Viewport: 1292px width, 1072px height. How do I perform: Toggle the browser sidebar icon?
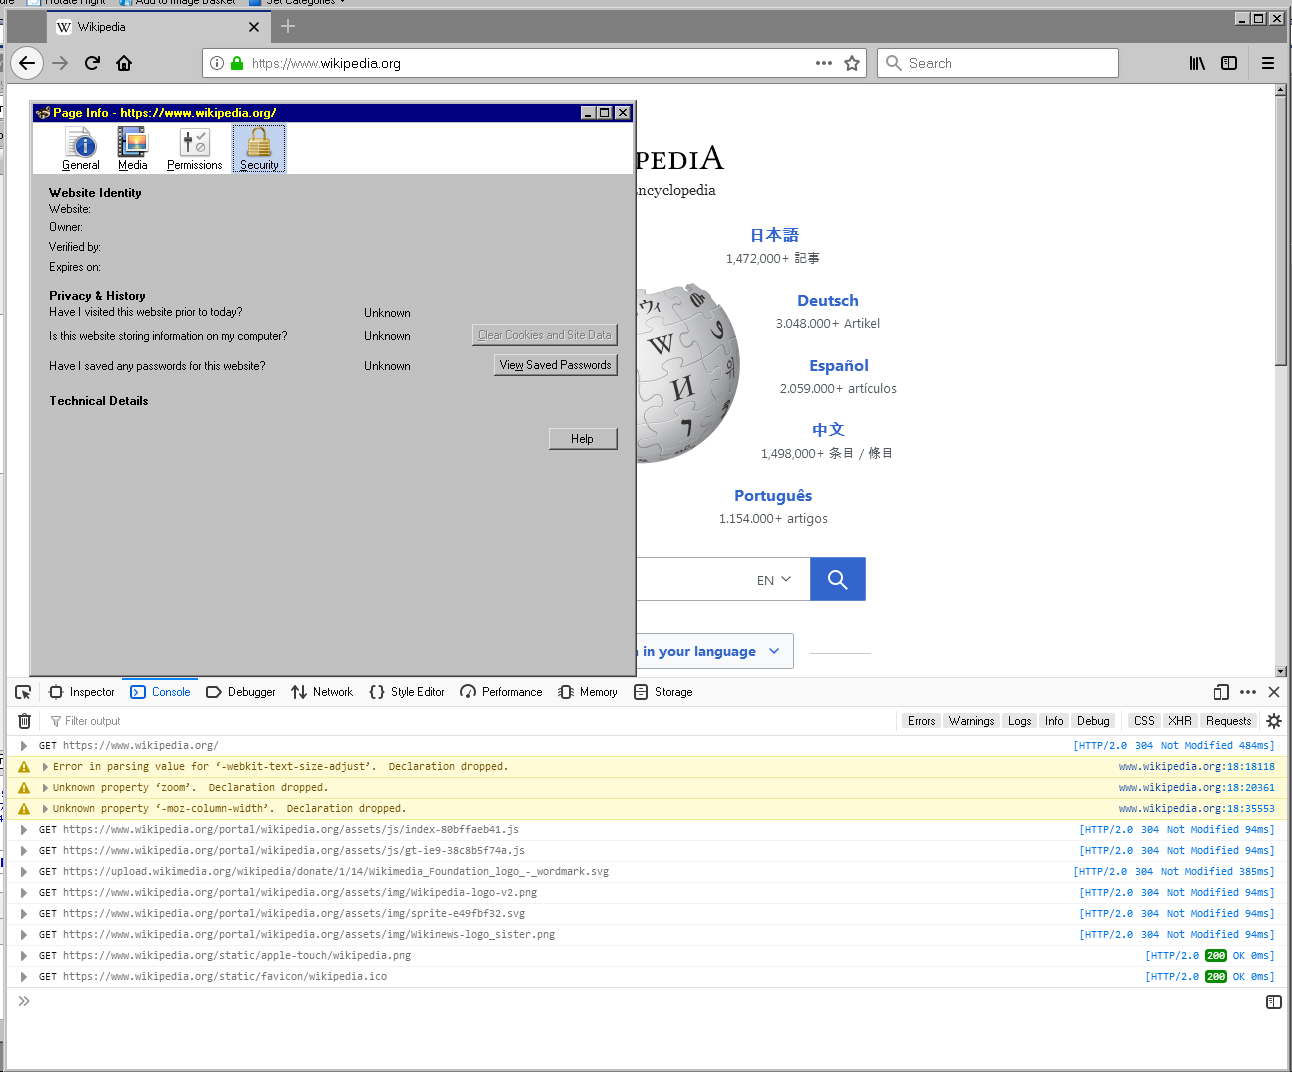coord(1229,63)
